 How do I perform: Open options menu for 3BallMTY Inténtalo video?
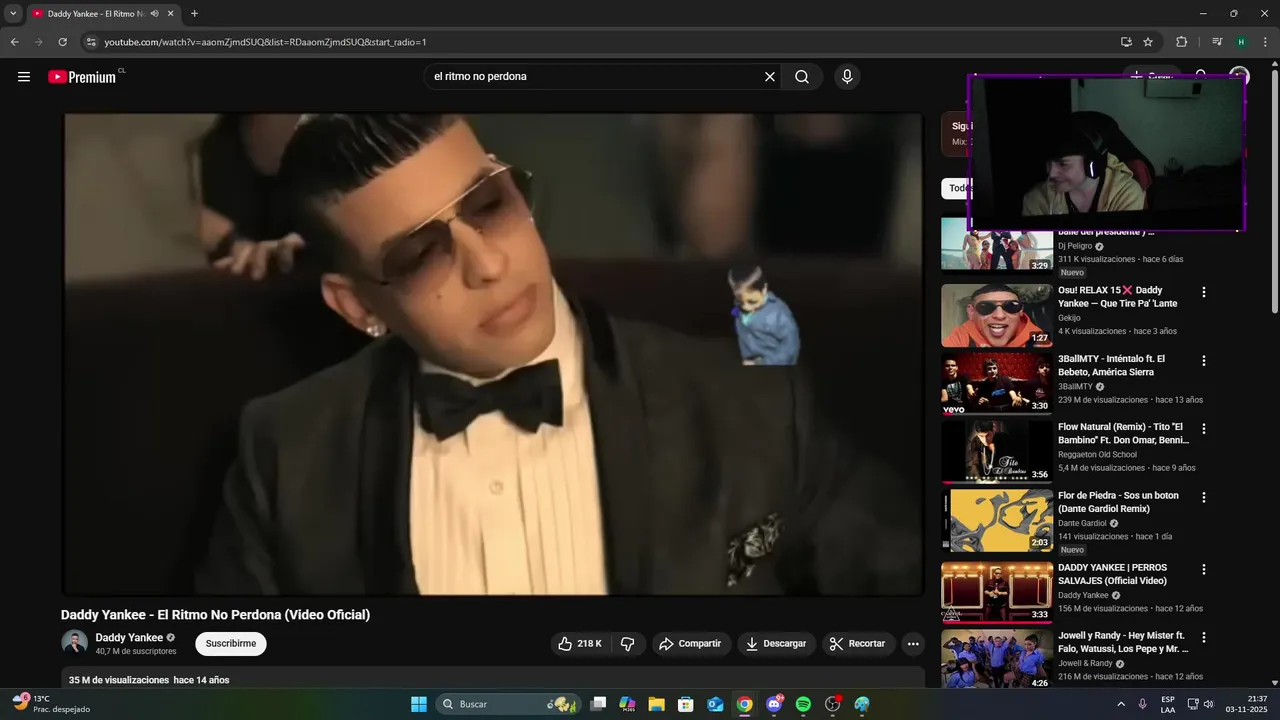point(1204,360)
